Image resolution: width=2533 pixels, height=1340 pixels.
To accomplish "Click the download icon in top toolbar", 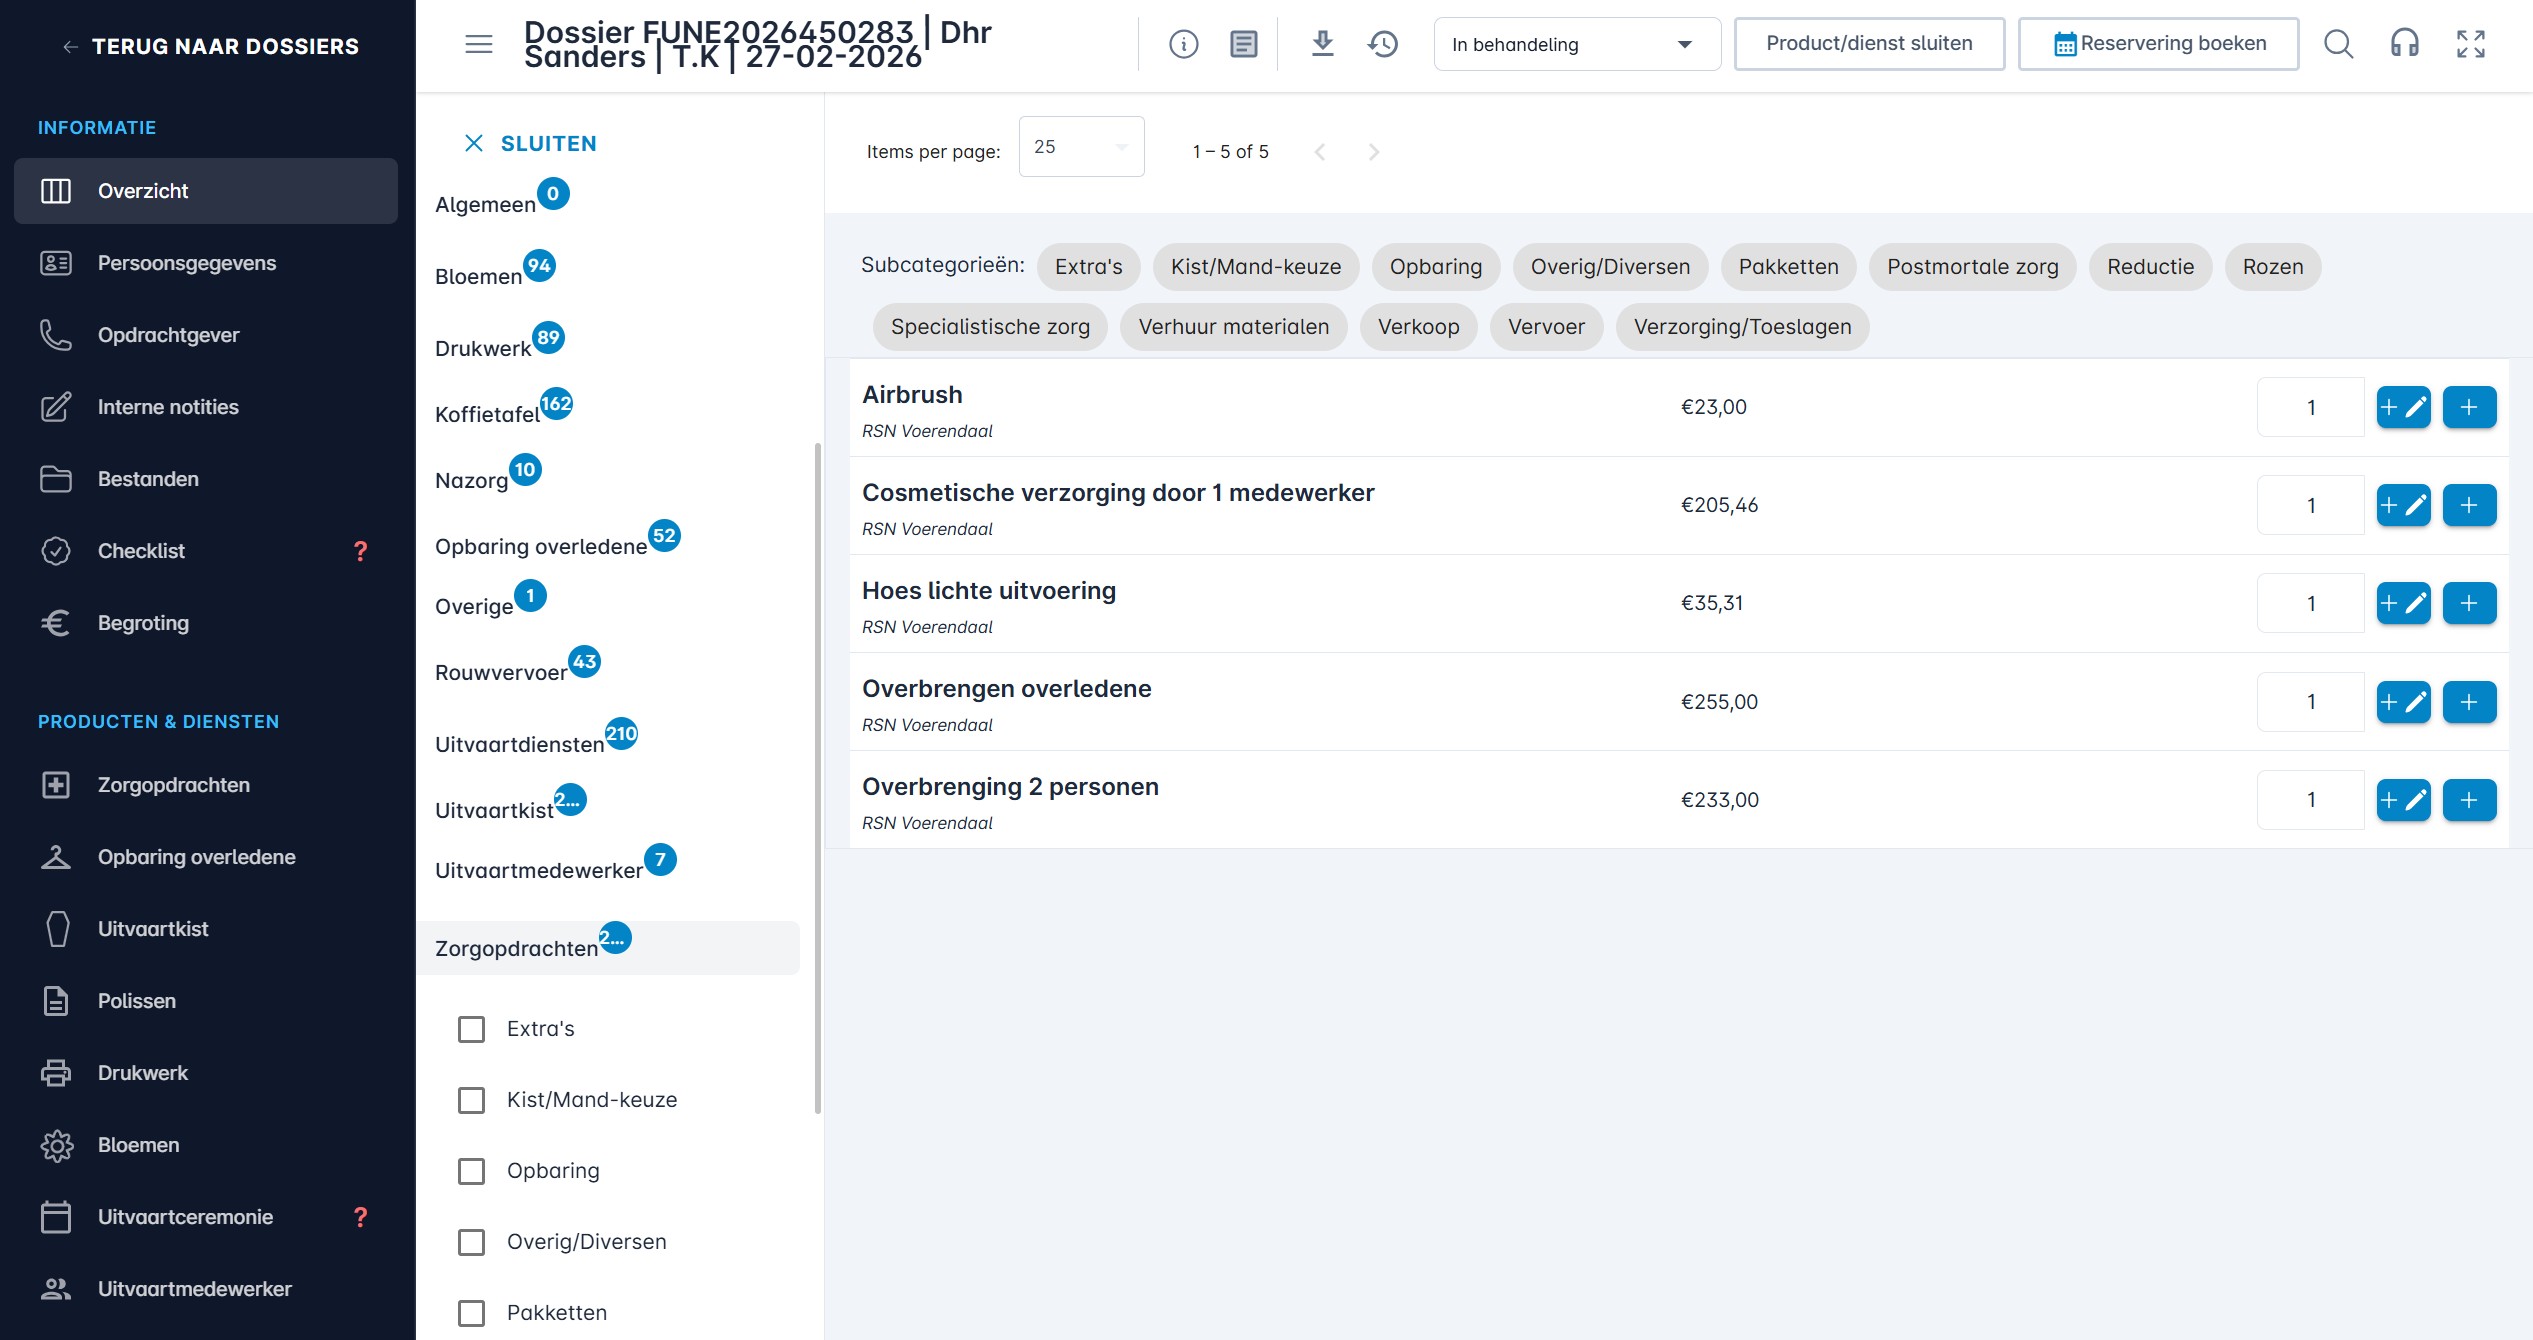I will tap(1322, 44).
